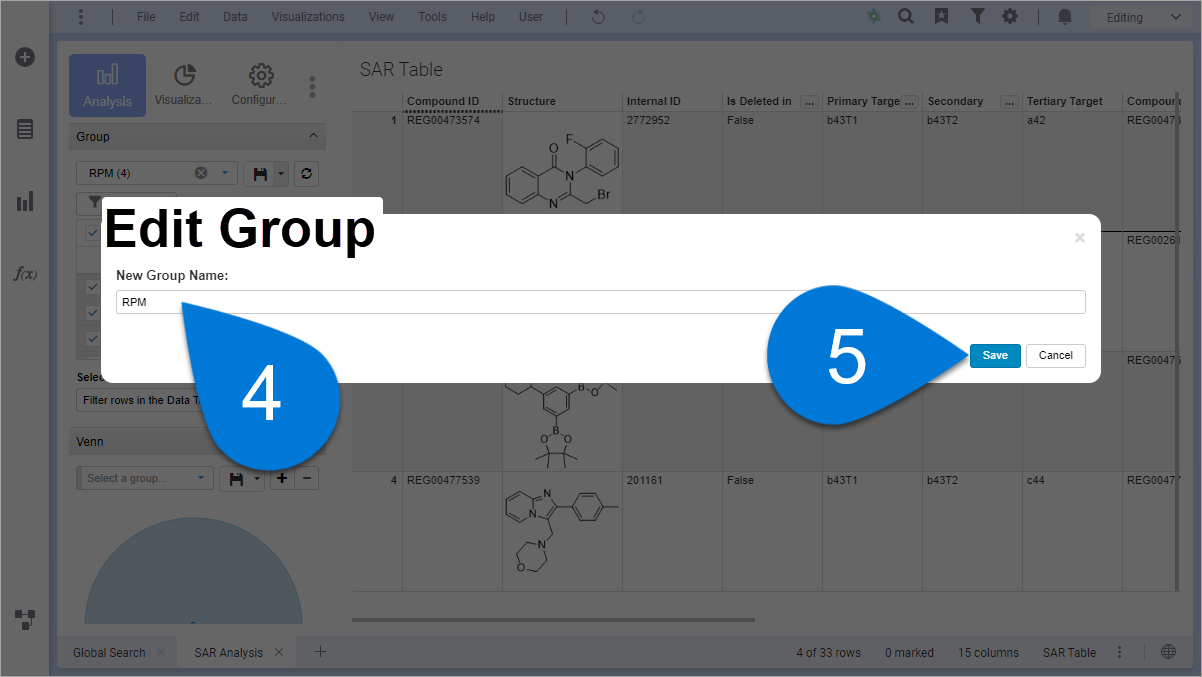Open the save group dropdown arrow
Screen dimensions: 1202x677
point(281,173)
